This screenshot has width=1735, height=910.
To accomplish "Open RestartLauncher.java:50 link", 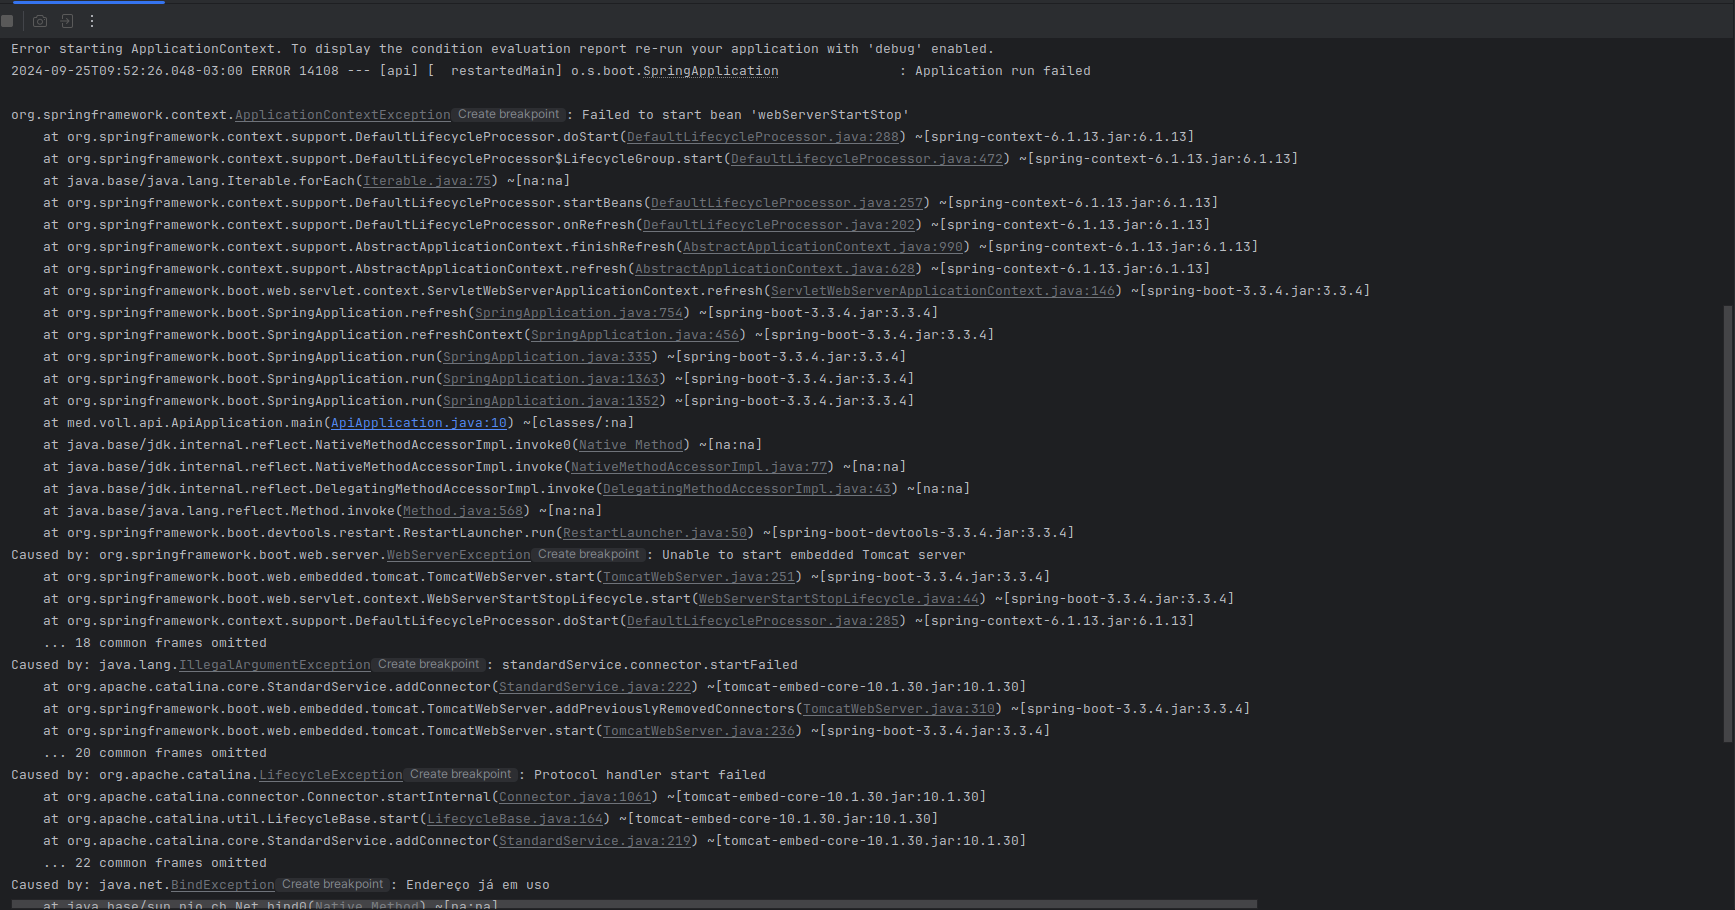I will 655,533.
